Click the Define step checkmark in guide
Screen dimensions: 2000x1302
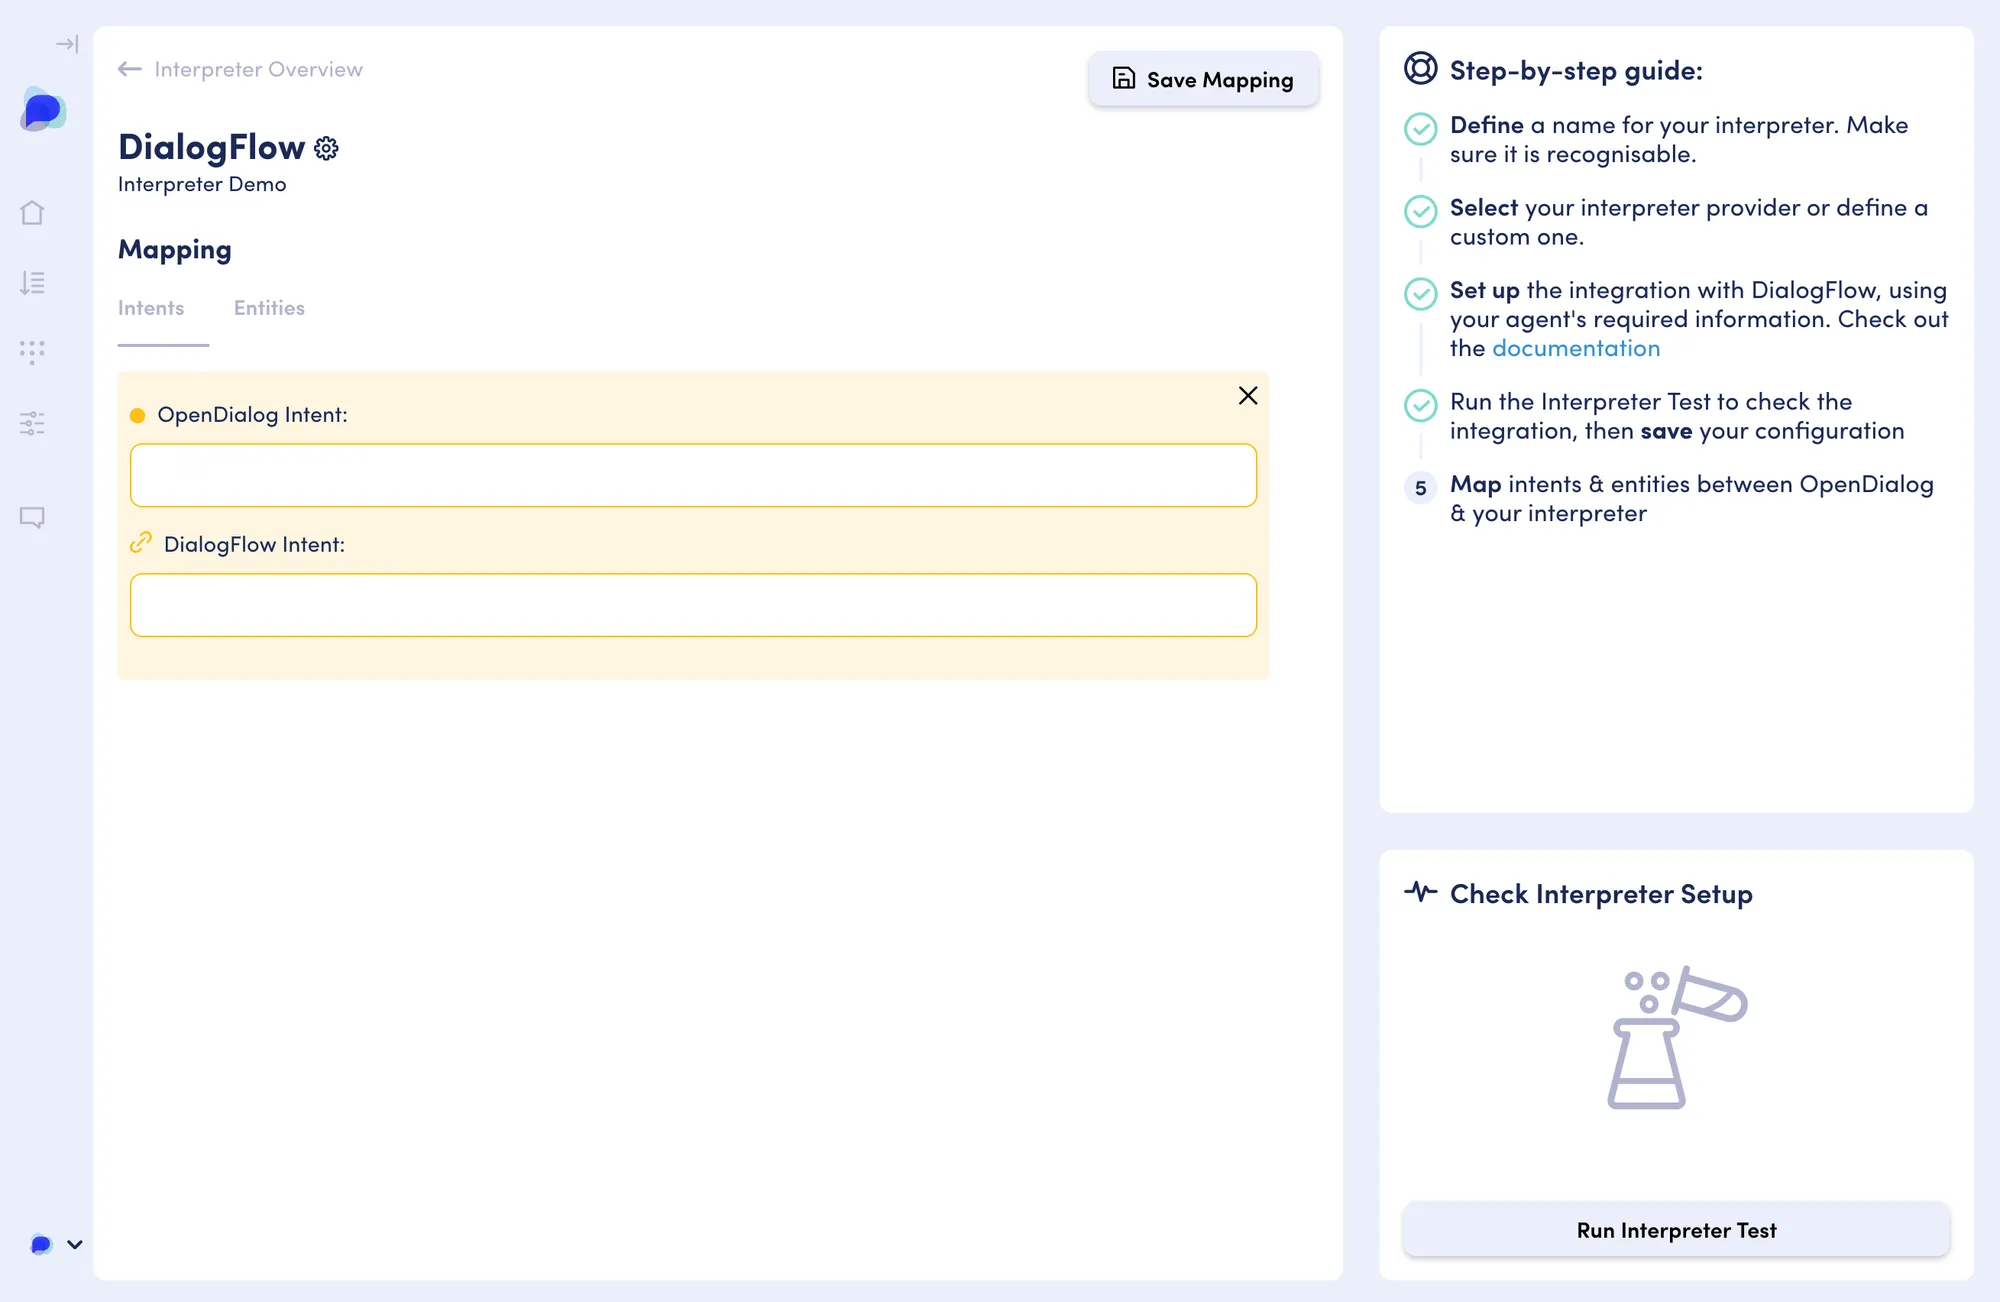tap(1420, 129)
